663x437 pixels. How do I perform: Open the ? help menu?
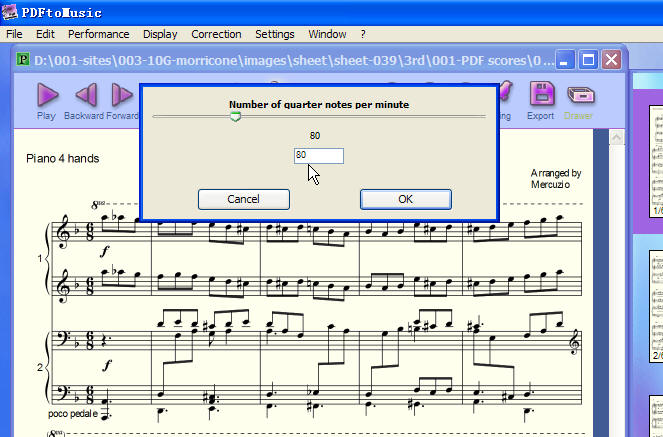363,34
